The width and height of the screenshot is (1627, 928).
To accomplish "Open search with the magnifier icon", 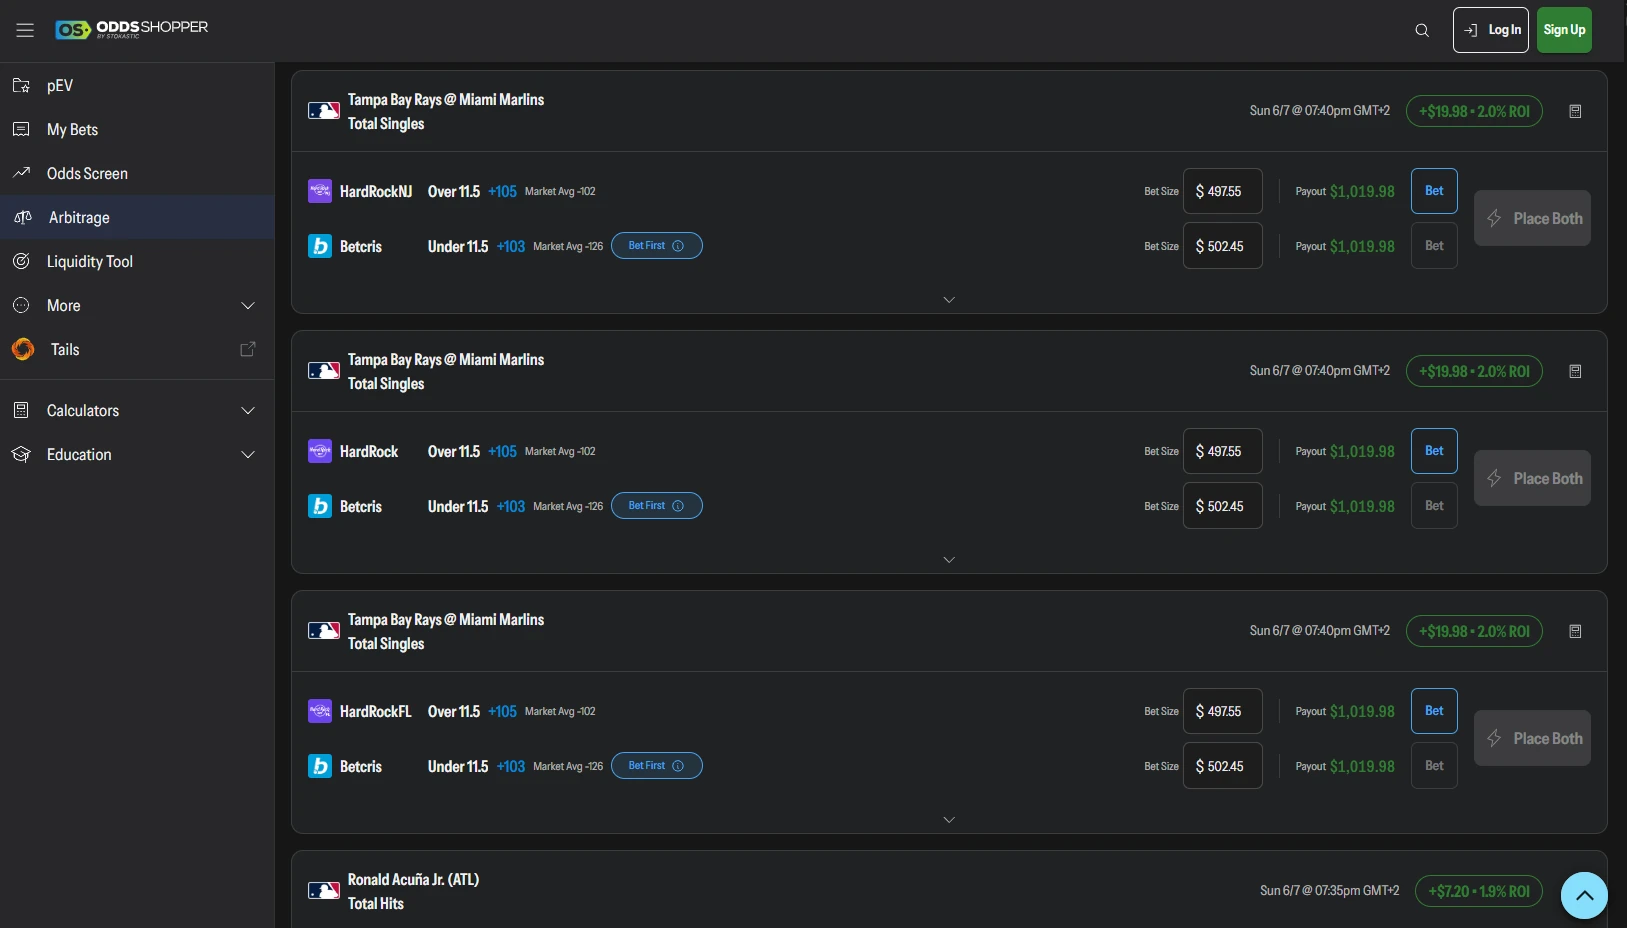I will 1422,30.
